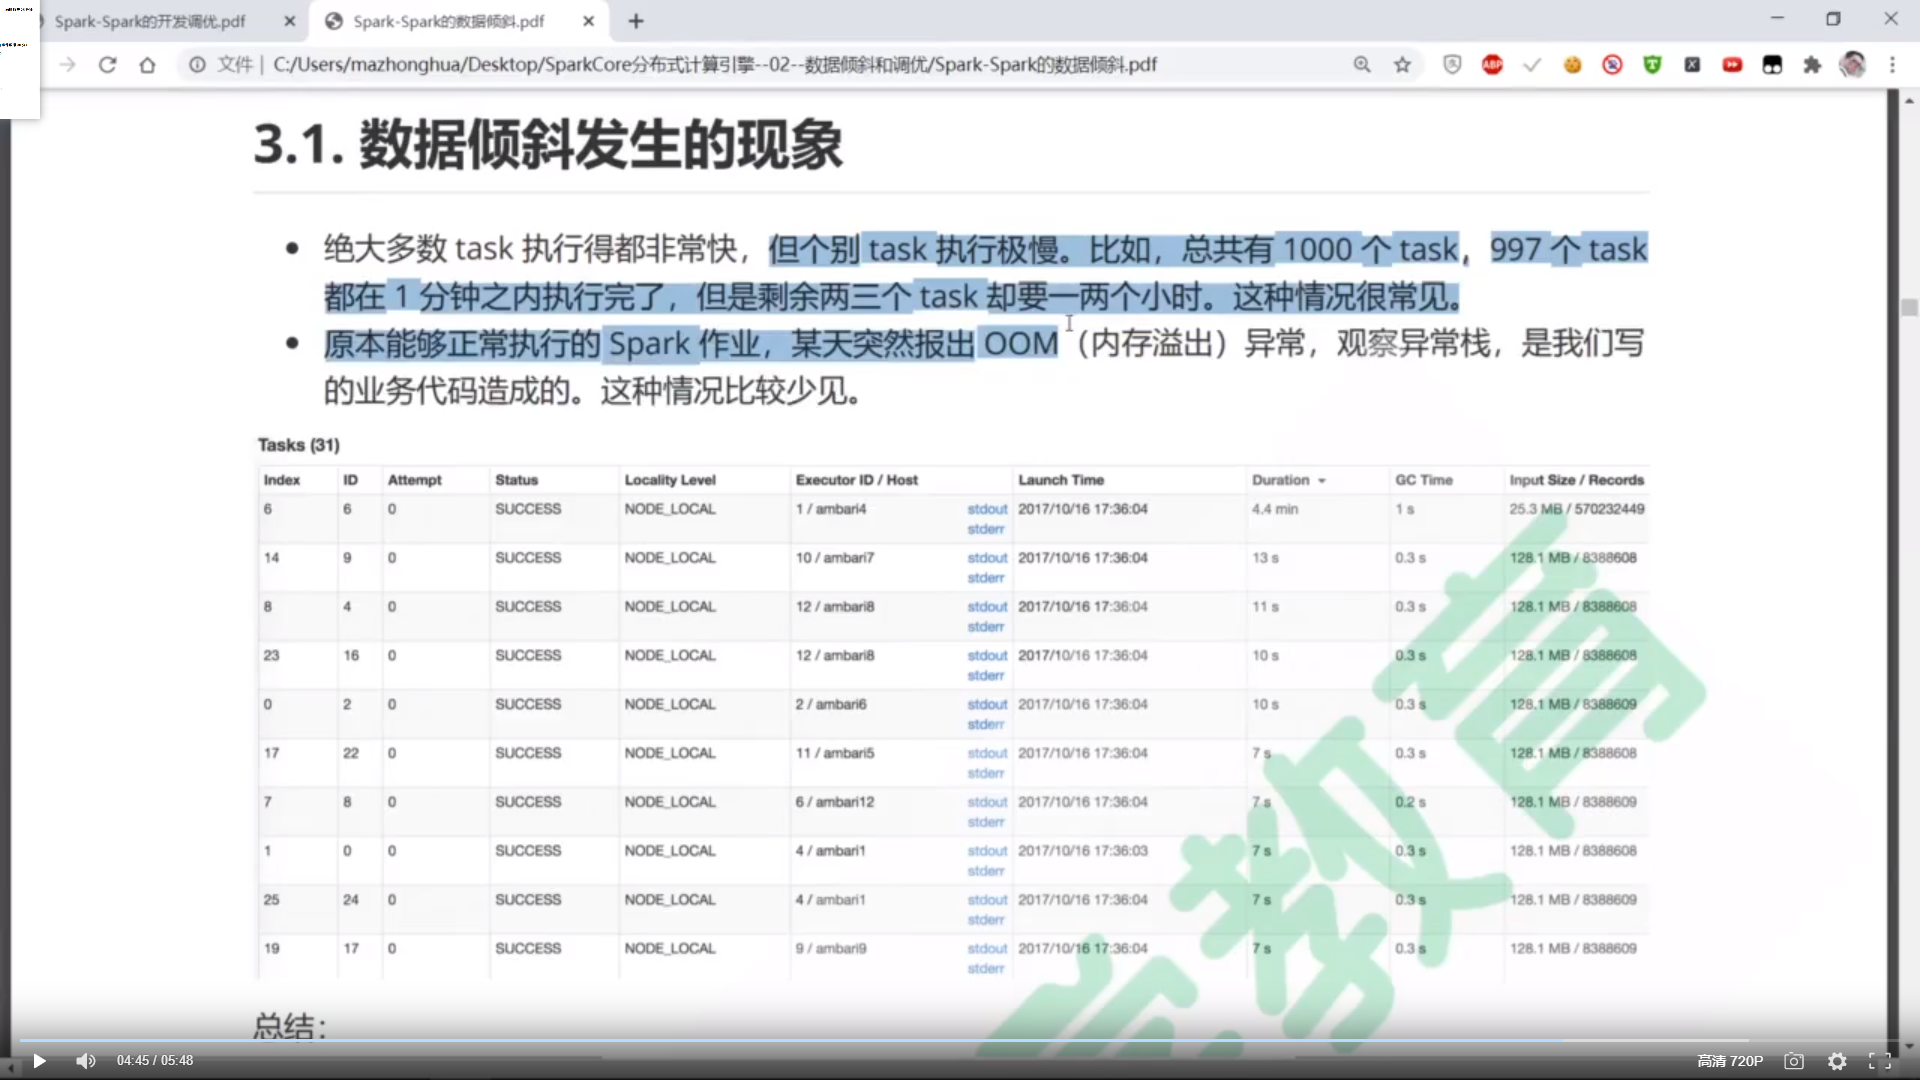Open Chrome three-dot menu
The height and width of the screenshot is (1080, 1920).
1892,65
